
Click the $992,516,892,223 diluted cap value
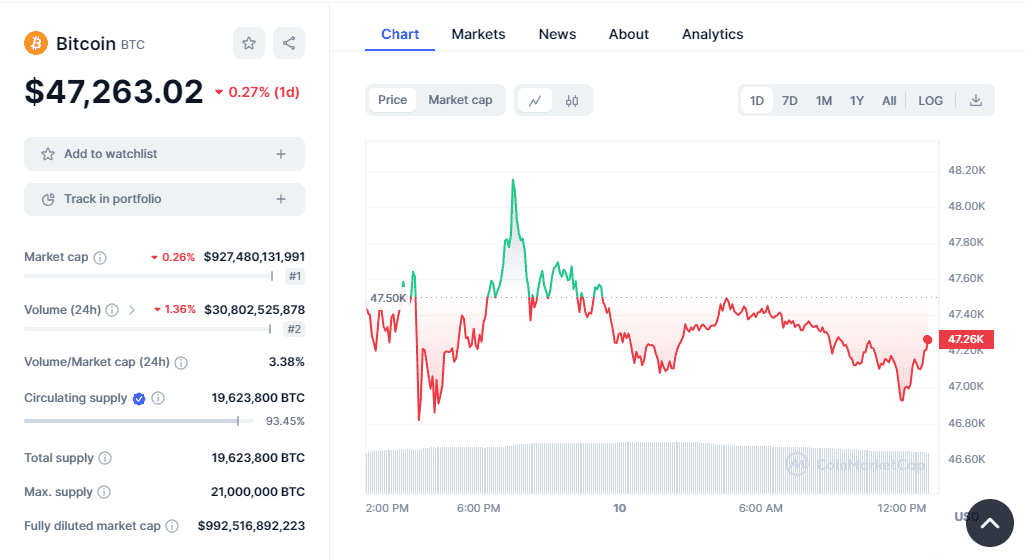pos(251,526)
